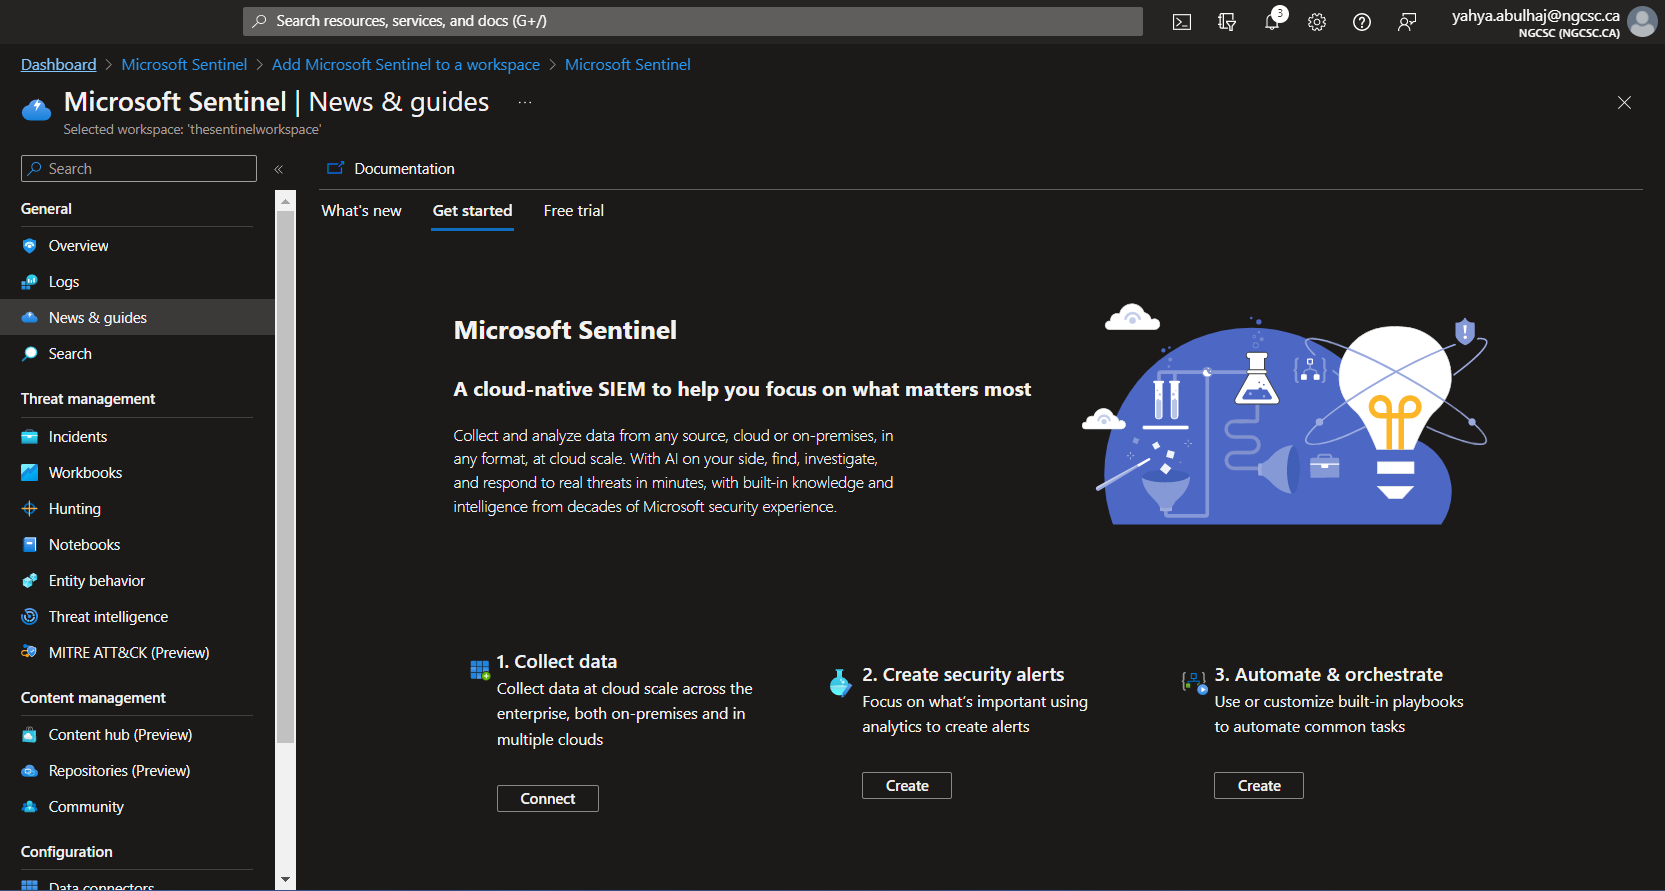Viewport: 1665px width, 891px height.
Task: Click the Logs icon in sidebar
Action: pyautogui.click(x=30, y=282)
